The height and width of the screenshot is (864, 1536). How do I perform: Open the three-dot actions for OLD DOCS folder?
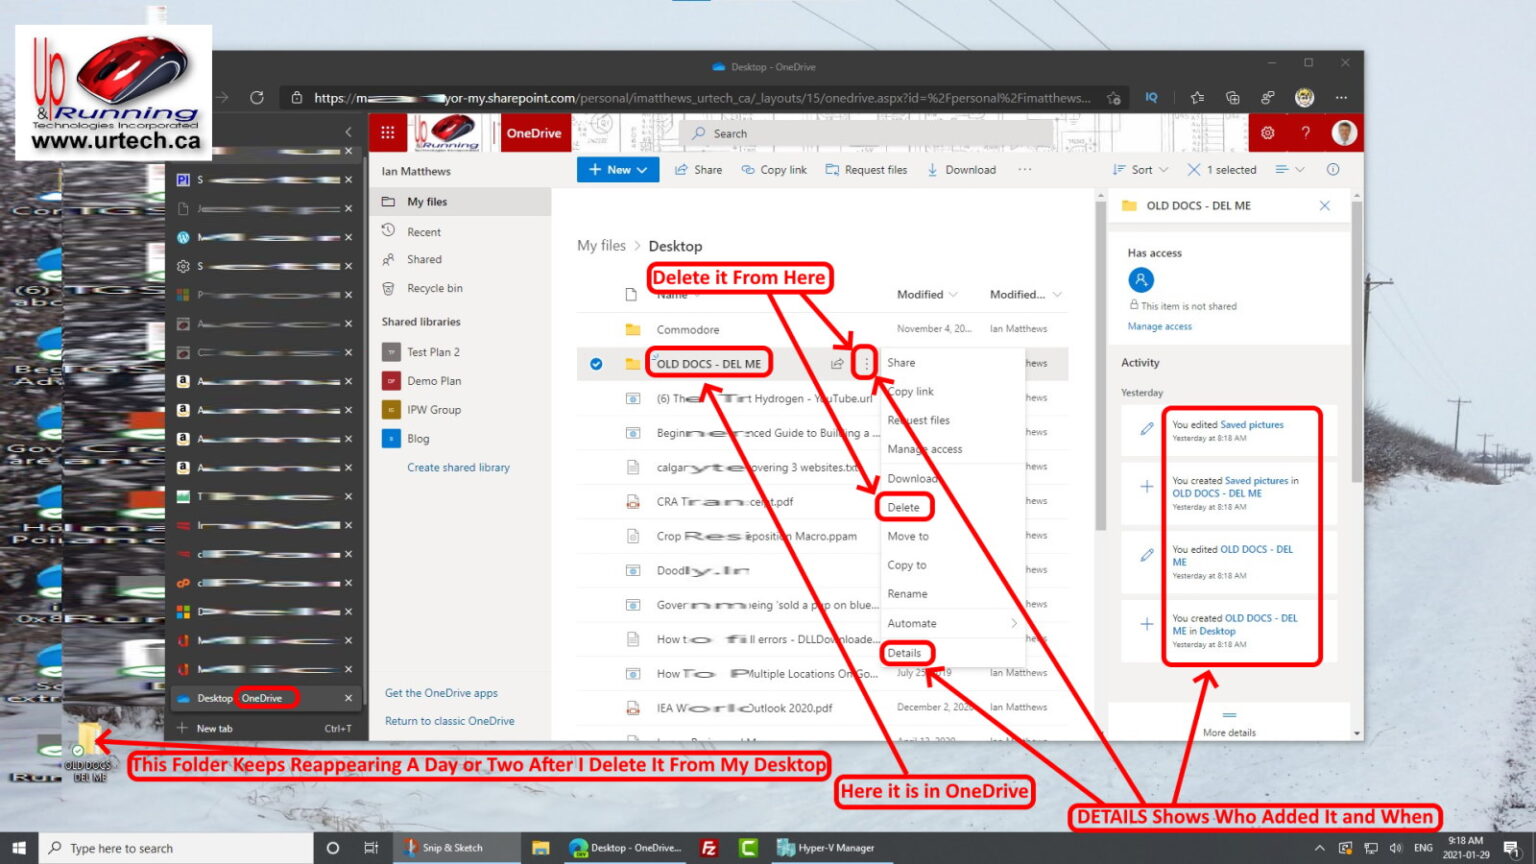point(866,364)
